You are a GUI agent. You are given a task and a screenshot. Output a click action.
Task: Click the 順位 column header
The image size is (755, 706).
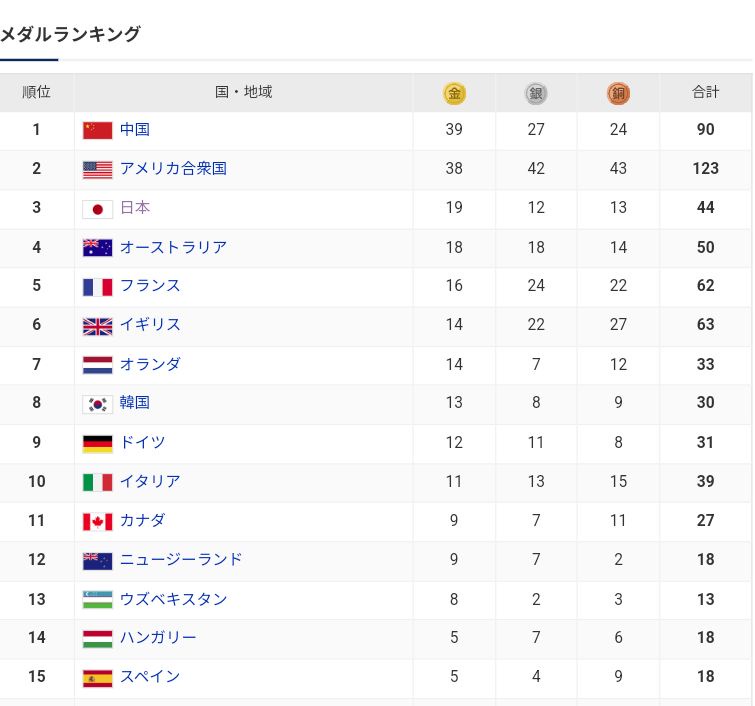pyautogui.click(x=37, y=92)
